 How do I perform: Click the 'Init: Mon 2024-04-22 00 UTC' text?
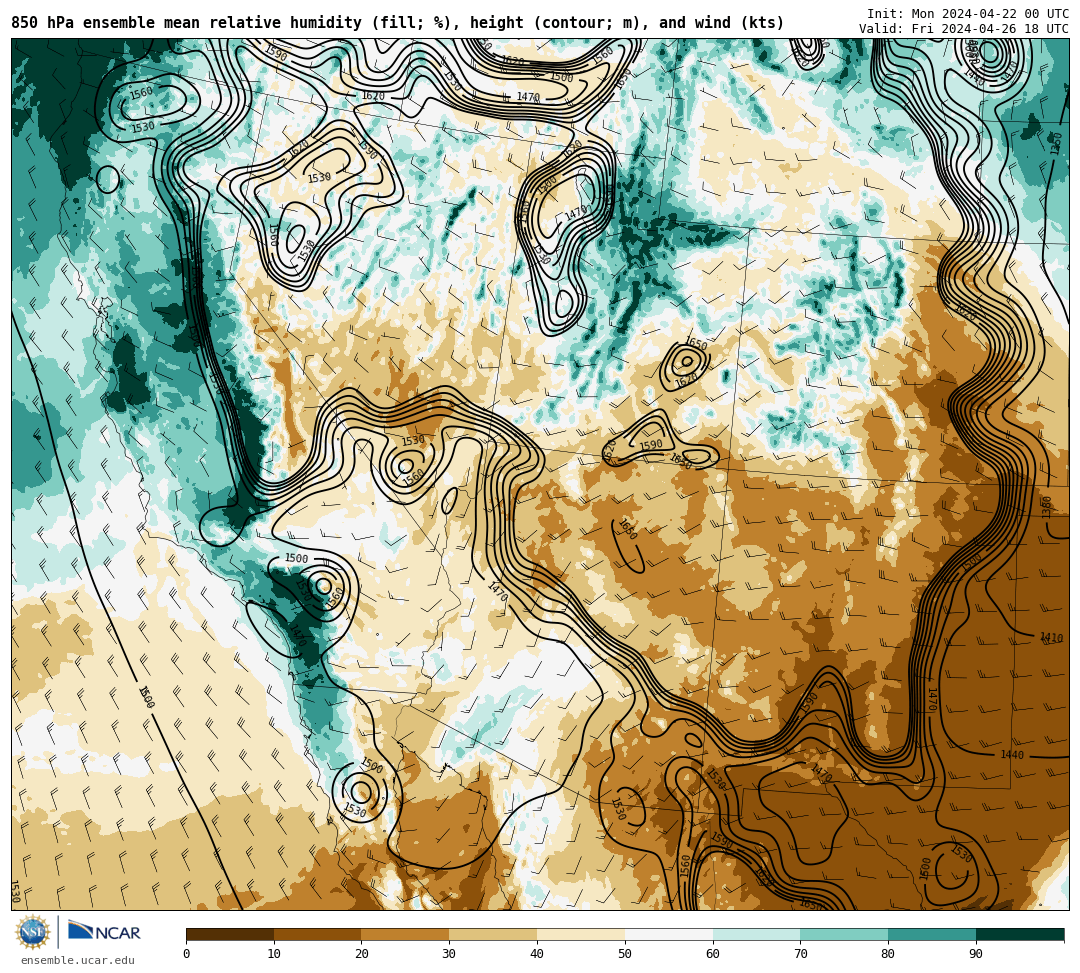(x=968, y=14)
